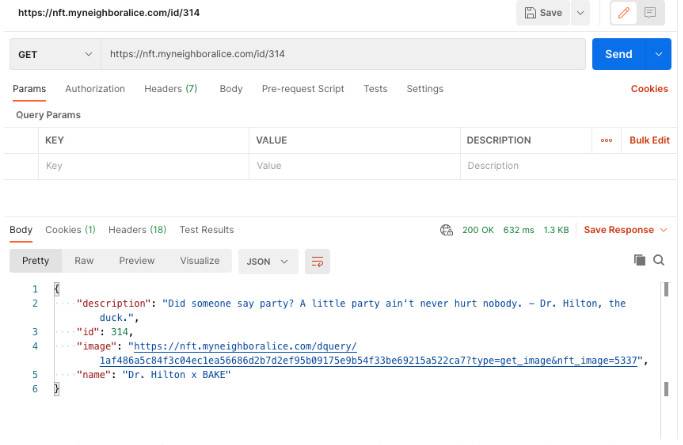Image resolution: width=683 pixels, height=445 pixels.
Task: Copy the response body with the copy icon
Action: tap(640, 260)
